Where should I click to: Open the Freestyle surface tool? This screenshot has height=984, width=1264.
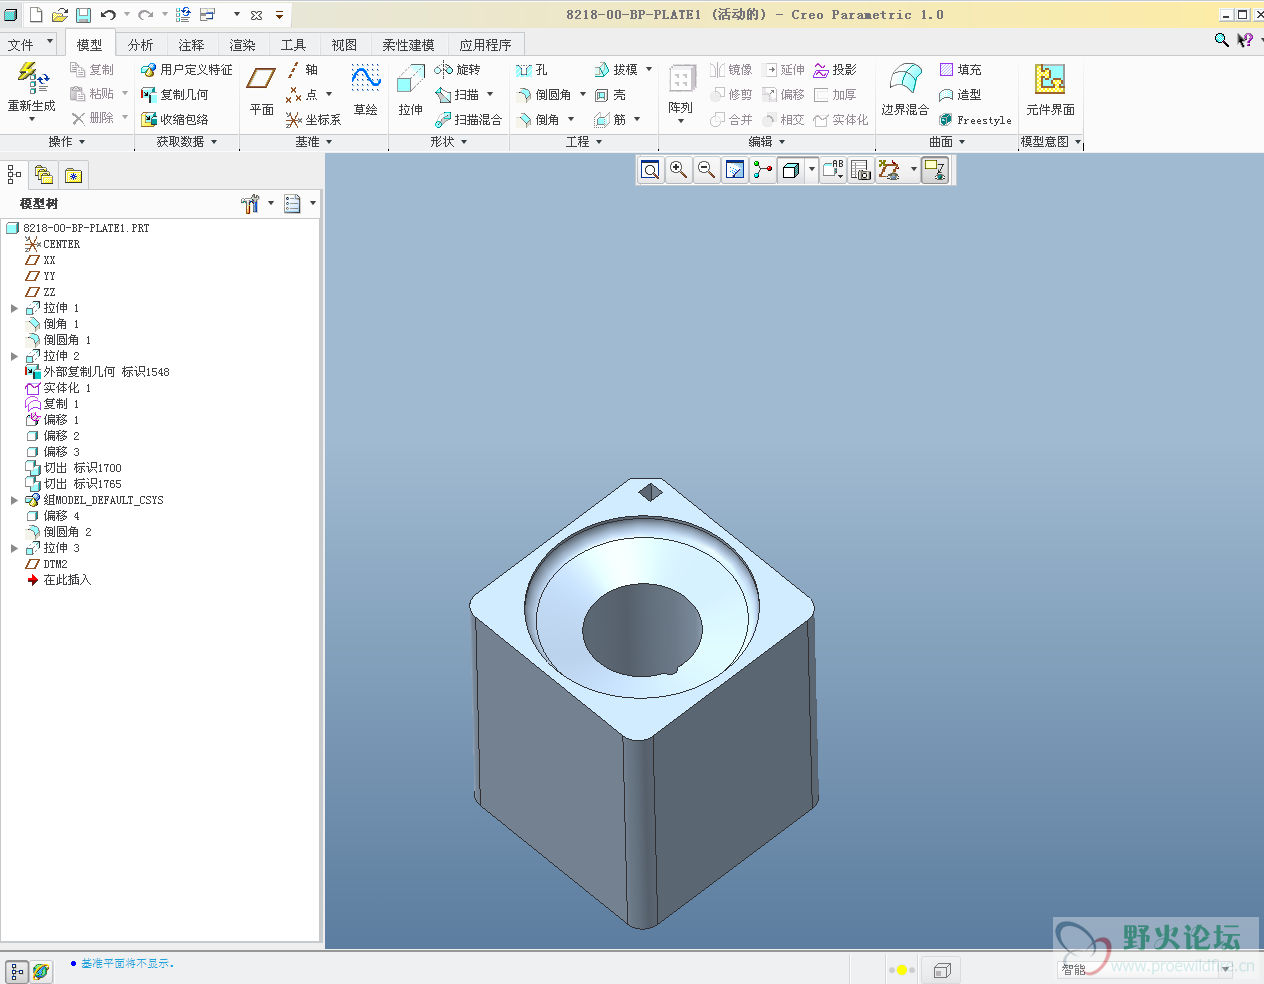click(975, 119)
